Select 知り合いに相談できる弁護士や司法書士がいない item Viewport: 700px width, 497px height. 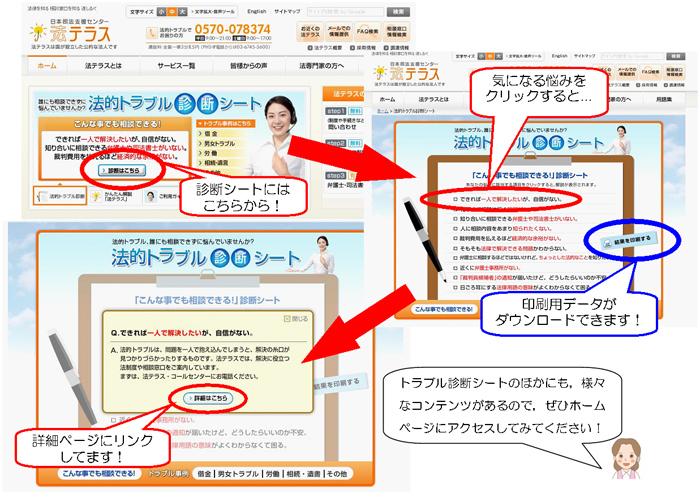point(515,219)
